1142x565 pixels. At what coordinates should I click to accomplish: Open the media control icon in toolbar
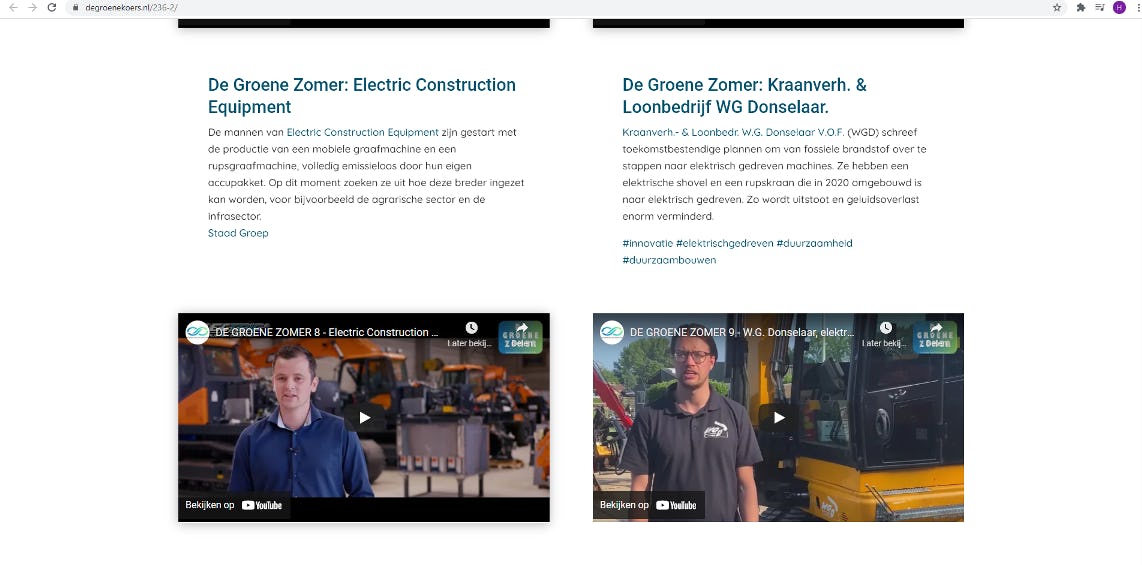pos(1100,7)
